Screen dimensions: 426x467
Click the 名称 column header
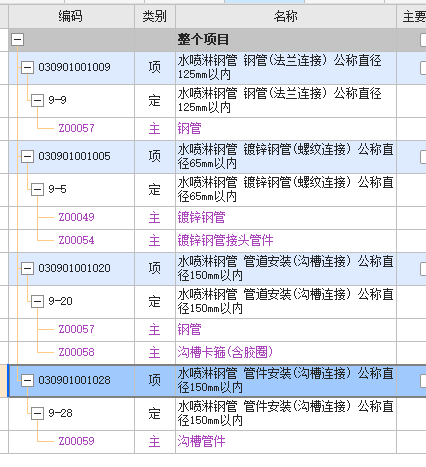[x=286, y=16]
